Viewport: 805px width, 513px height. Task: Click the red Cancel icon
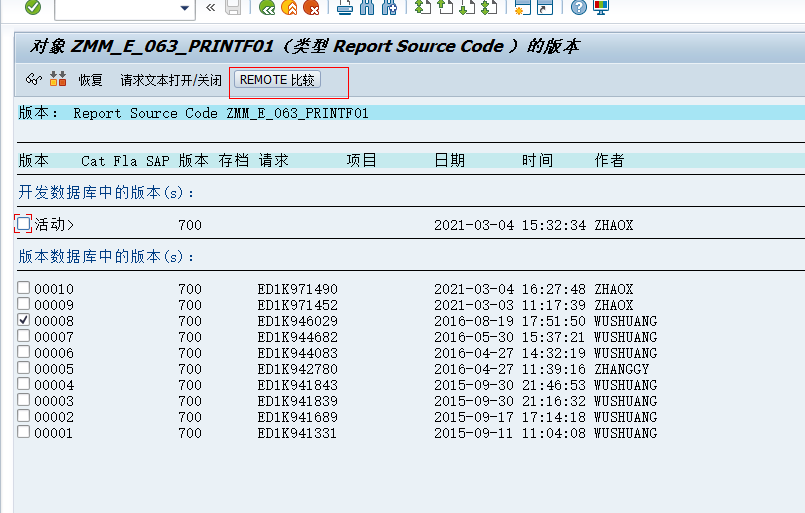tap(311, 7)
